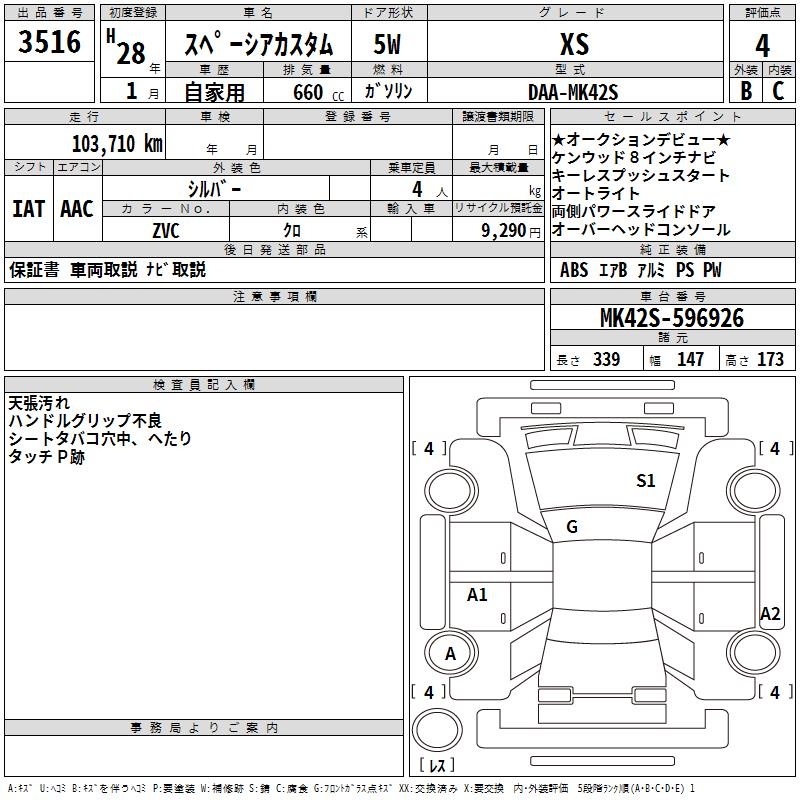The image size is (800, 800).
Task: Click the ケンウッド8インチナビ sales point
Action: click(x=634, y=158)
